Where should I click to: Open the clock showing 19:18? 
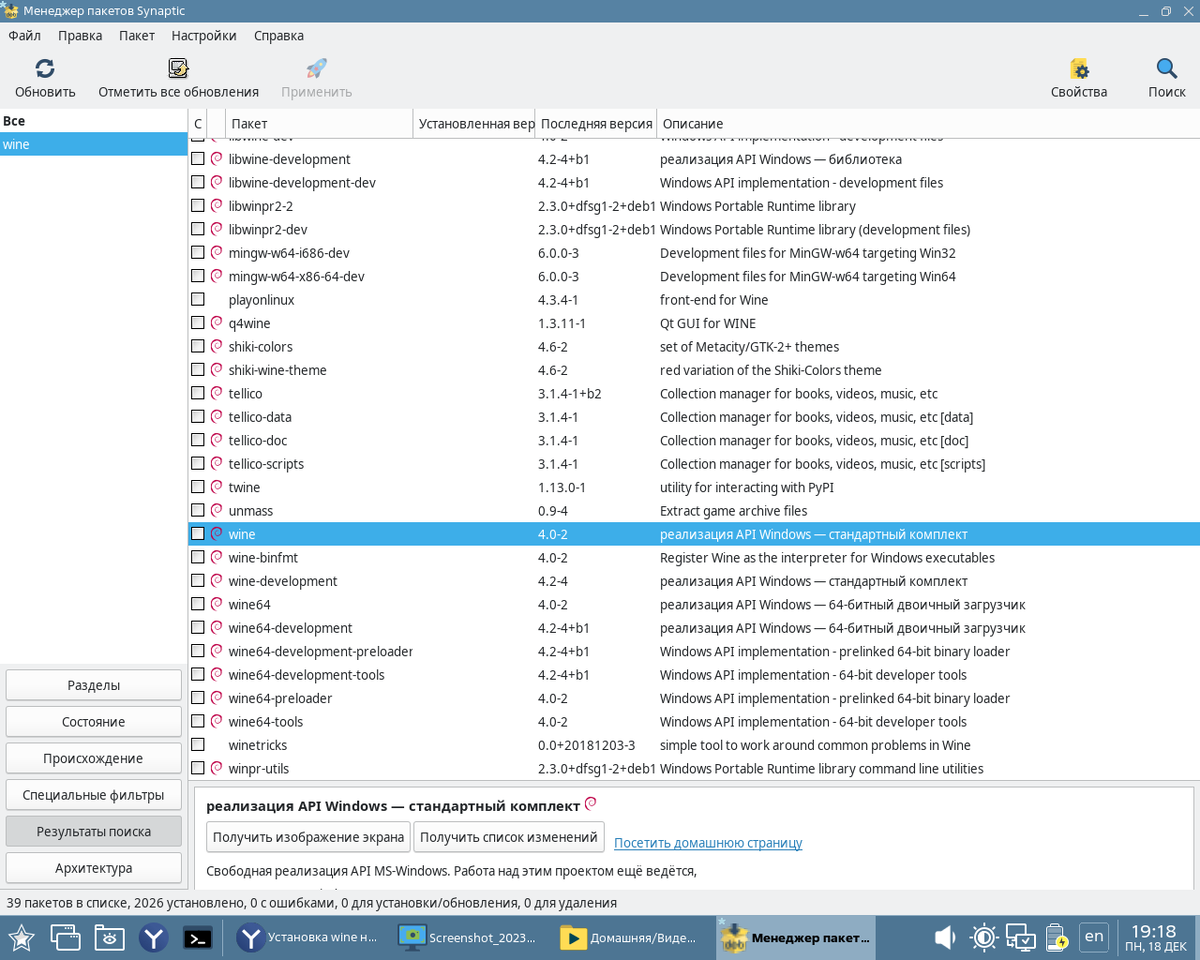1154,937
